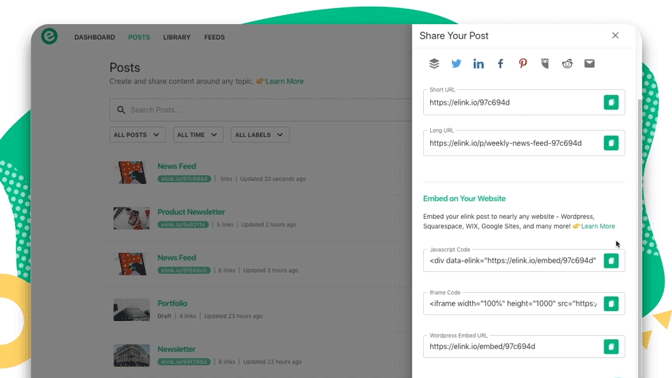Copy the Short URL
This screenshot has height=378, width=672.
(611, 102)
